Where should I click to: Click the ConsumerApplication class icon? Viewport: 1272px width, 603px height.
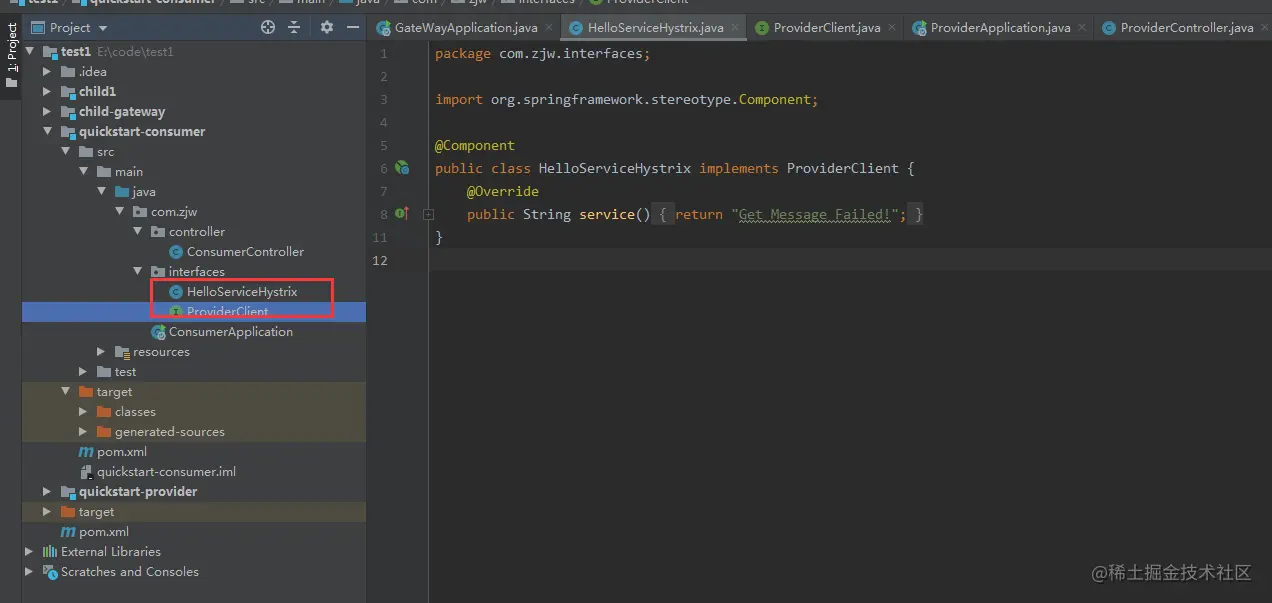158,331
